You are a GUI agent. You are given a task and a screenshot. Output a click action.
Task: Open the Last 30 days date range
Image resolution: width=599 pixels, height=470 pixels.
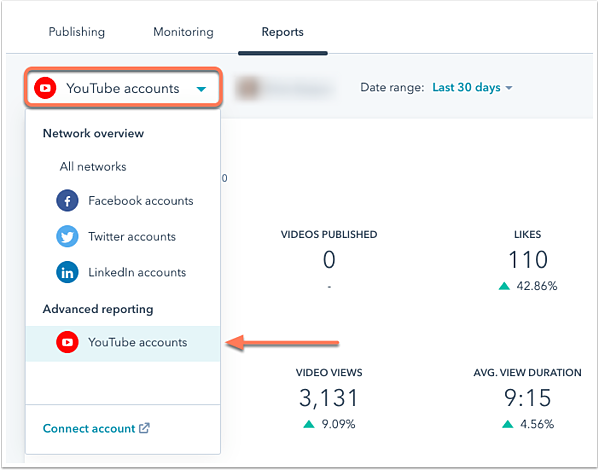[x=472, y=88]
